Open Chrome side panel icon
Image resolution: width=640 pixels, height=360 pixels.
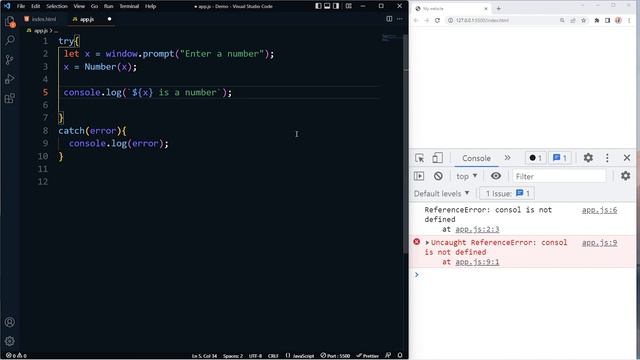(x=607, y=20)
